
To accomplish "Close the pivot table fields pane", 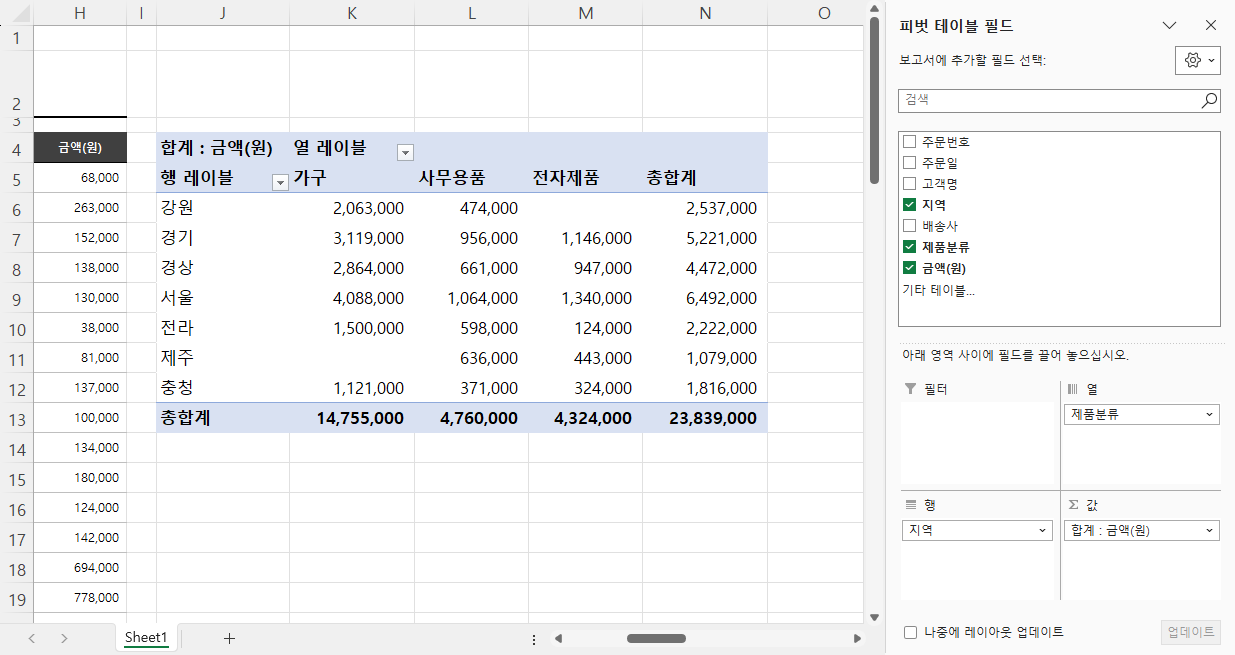I will tap(1211, 26).
